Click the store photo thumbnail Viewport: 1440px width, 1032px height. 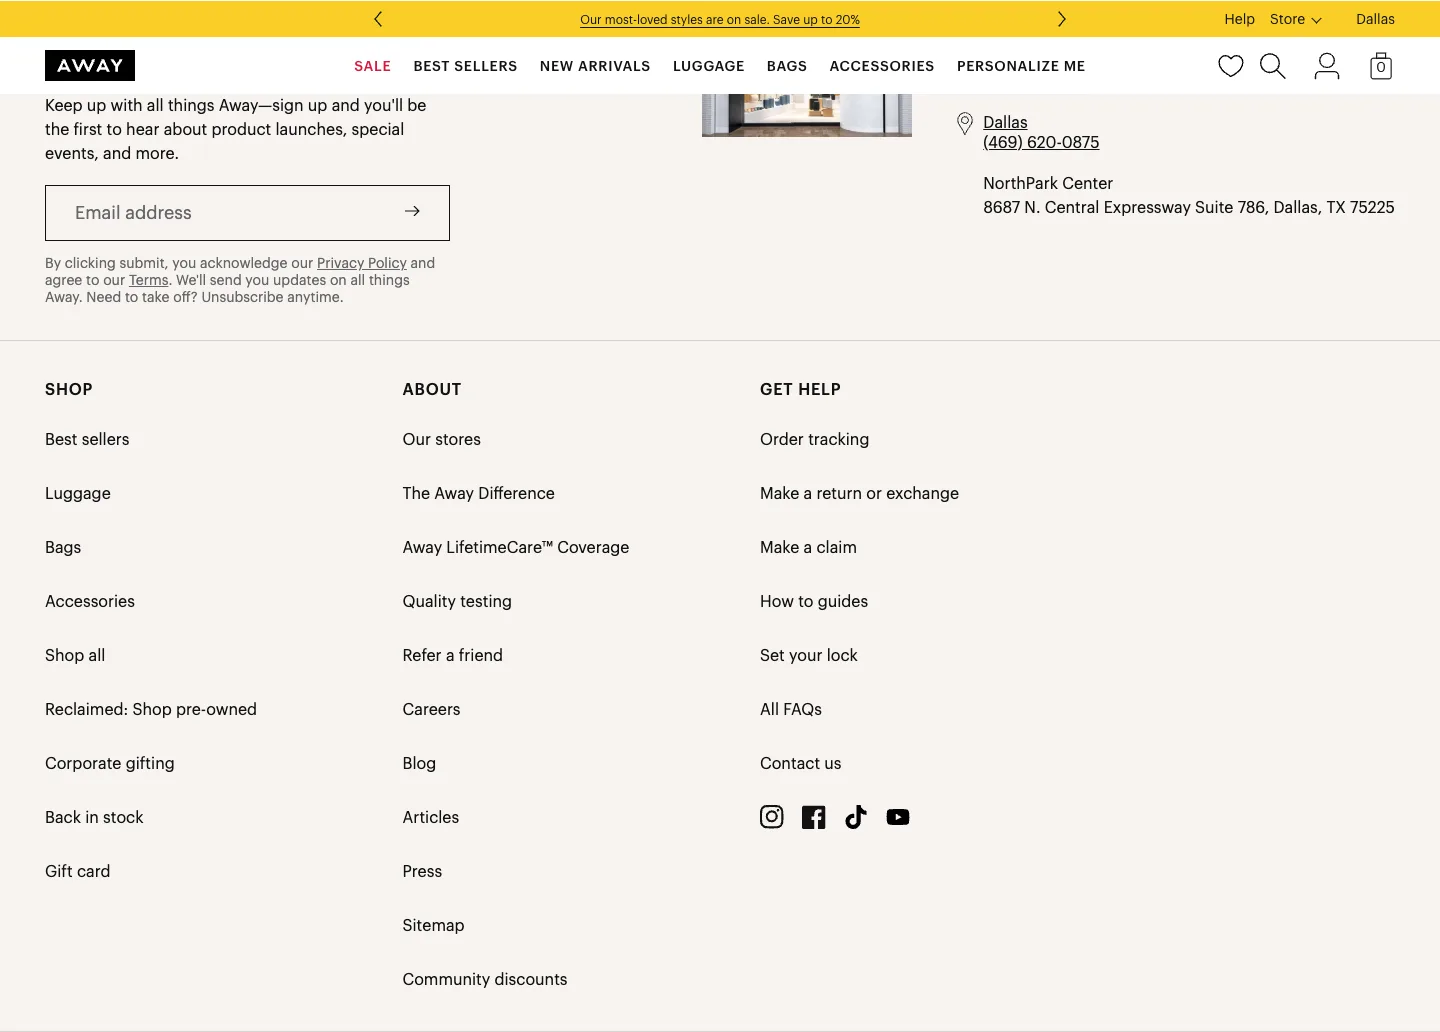[807, 115]
